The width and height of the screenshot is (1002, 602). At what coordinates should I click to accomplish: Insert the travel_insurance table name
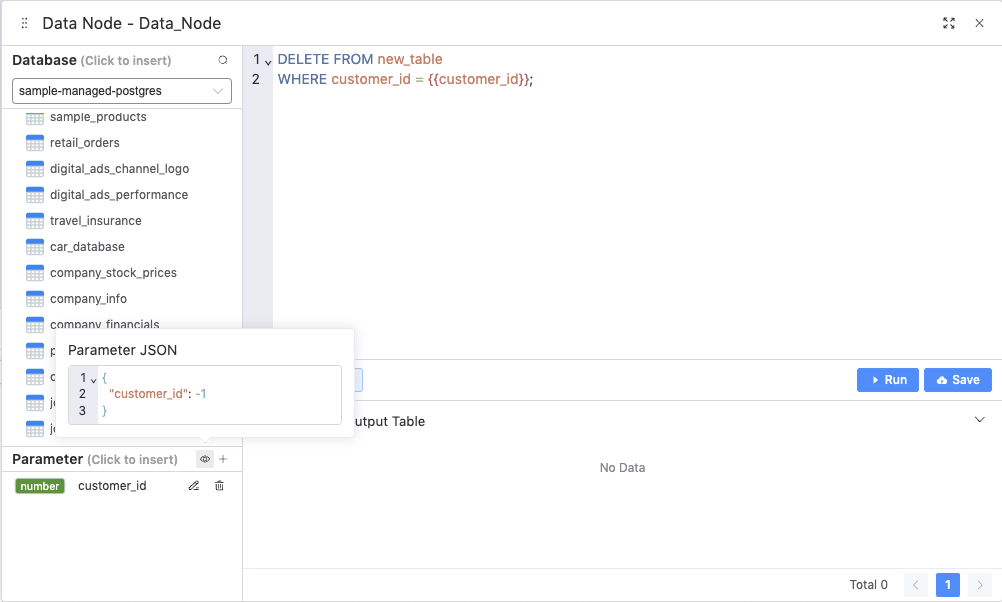(x=95, y=221)
